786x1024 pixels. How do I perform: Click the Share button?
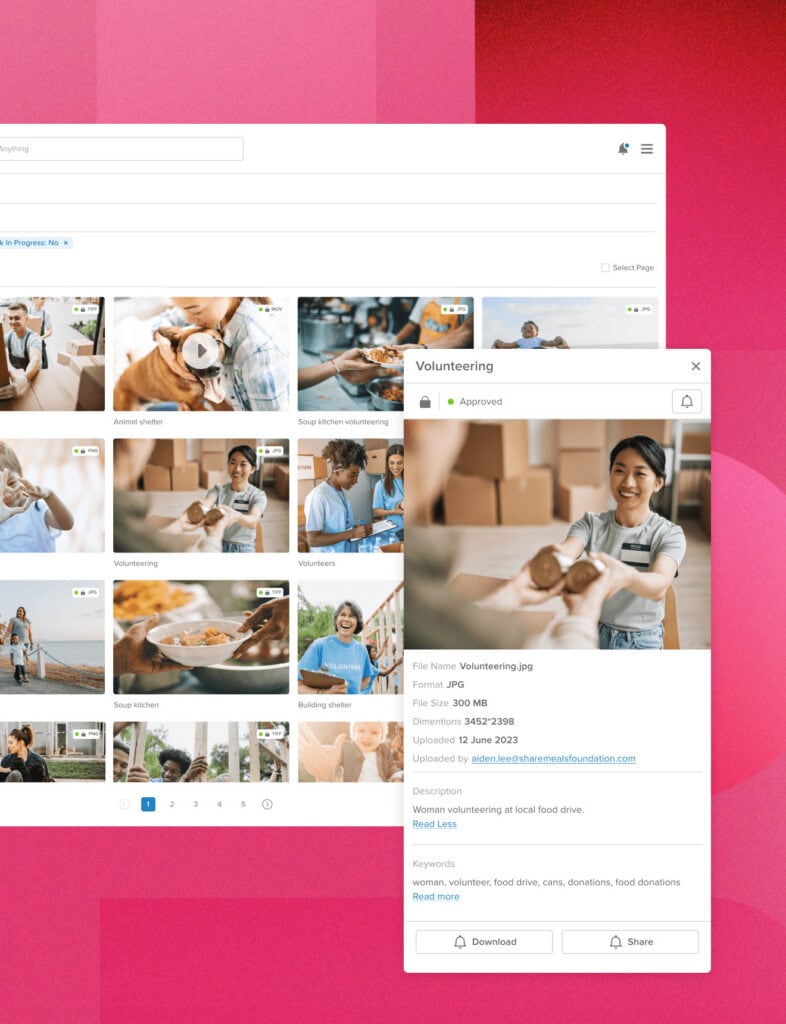pyautogui.click(x=630, y=942)
